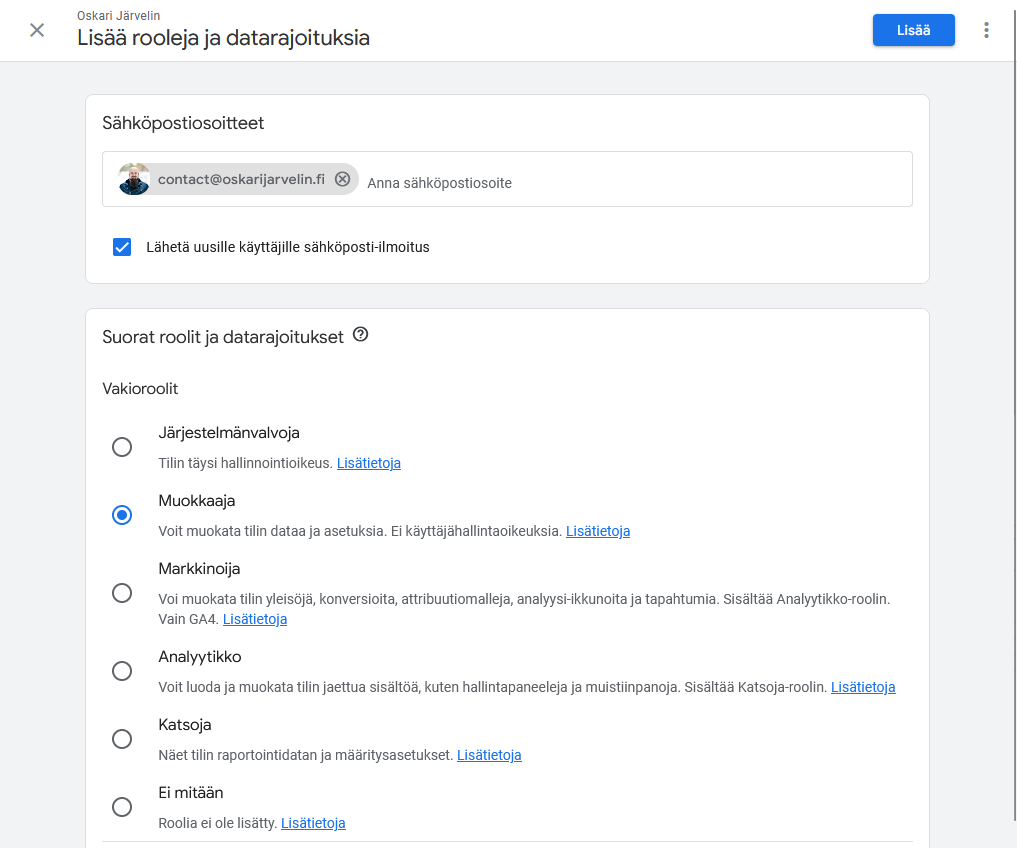Open Lisätietoja link for Järjestelmänvalvoja
Viewport: 1017px width, 848px height.
point(368,463)
